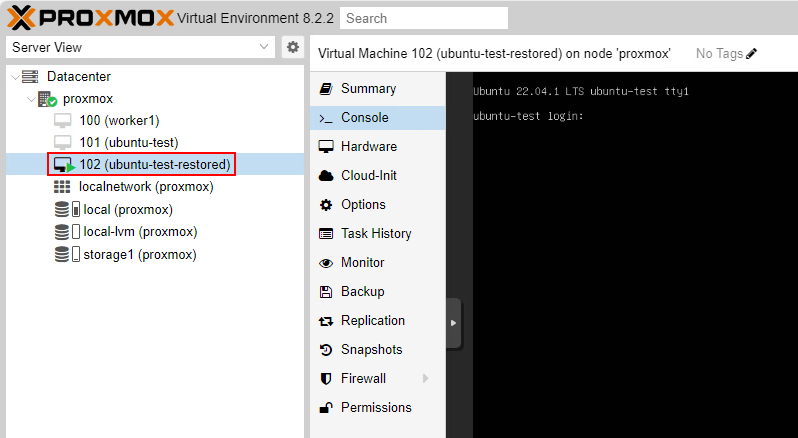Collapse the proxmox node in tree

point(30,99)
